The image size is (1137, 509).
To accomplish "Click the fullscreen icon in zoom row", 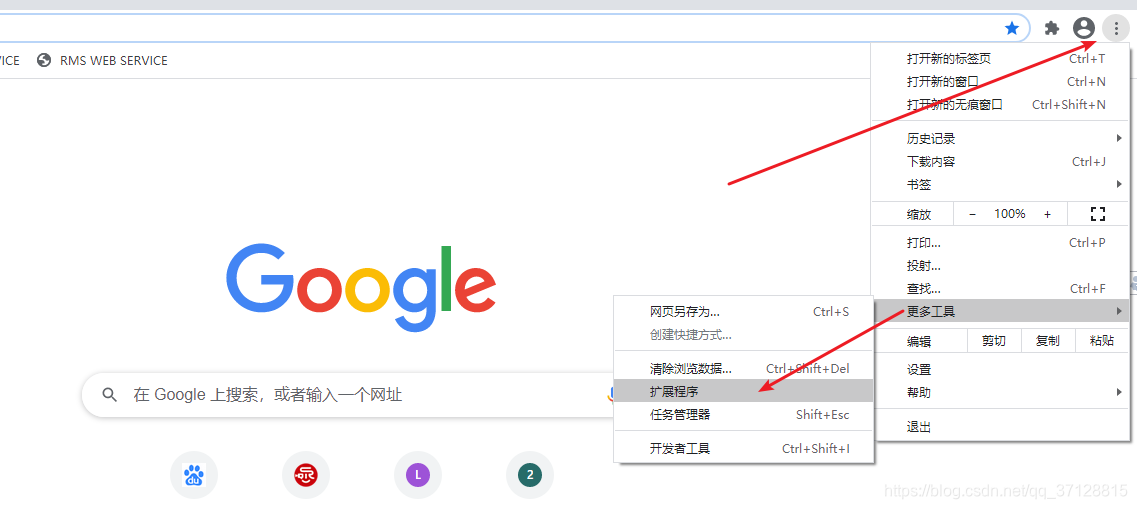I will tap(1097, 214).
